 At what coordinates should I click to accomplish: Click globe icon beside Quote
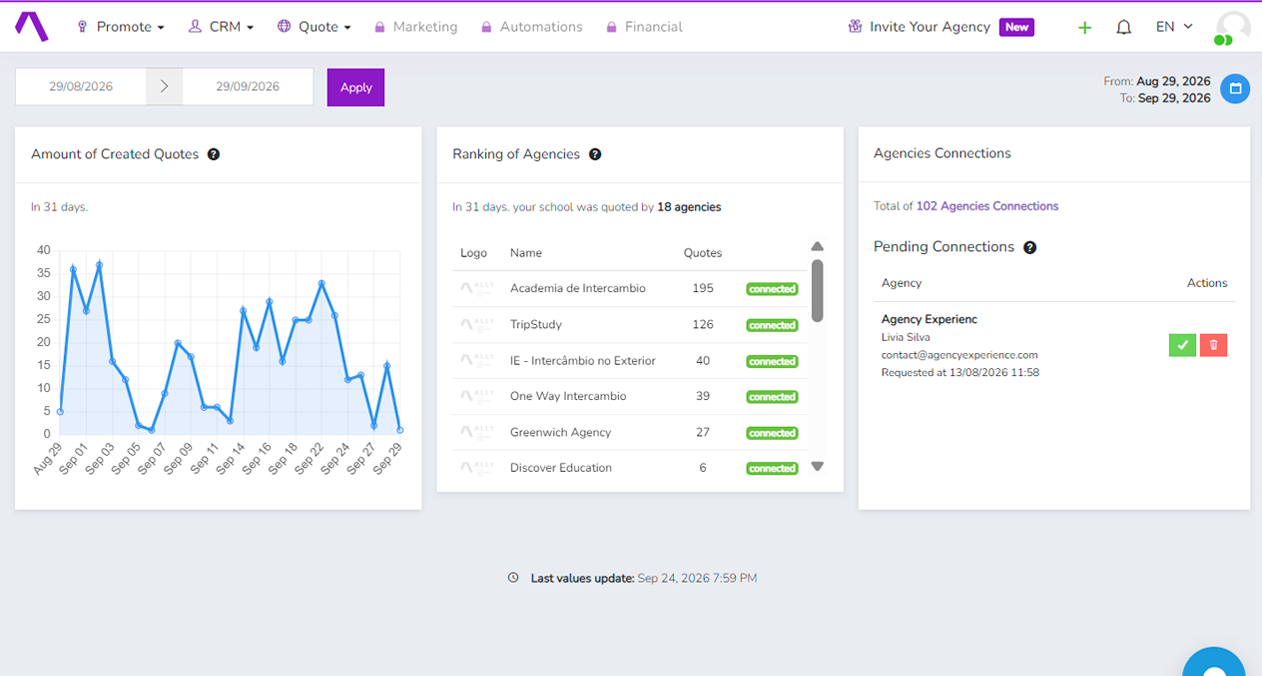[x=284, y=27]
